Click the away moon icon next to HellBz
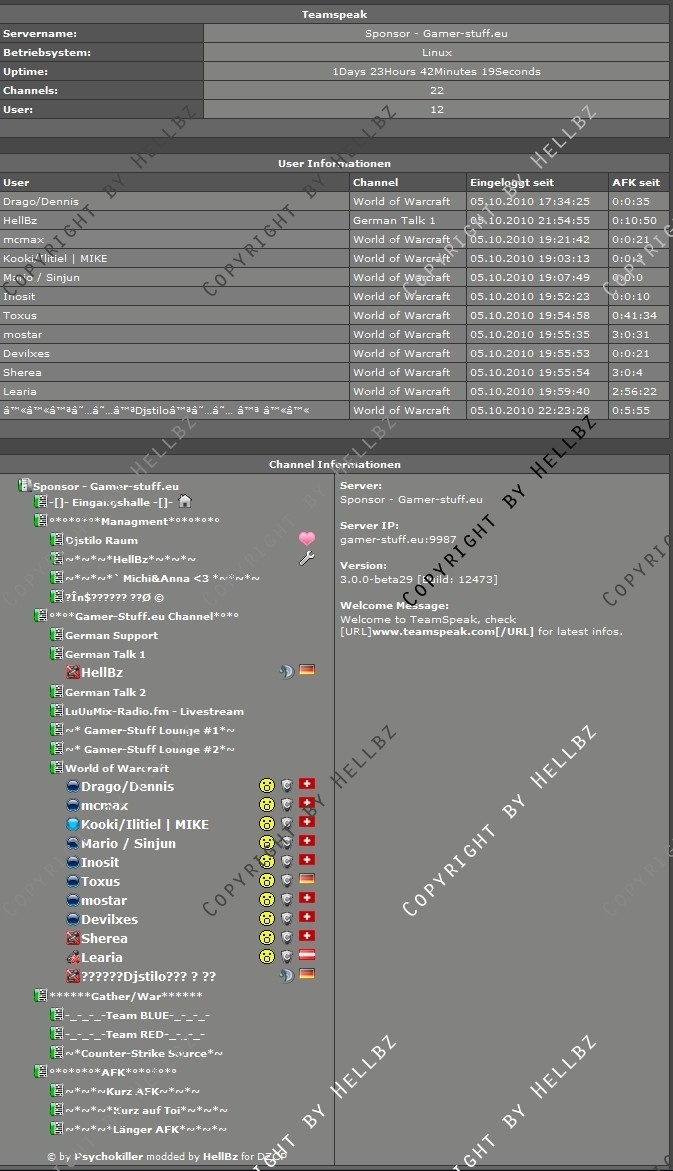This screenshot has width=673, height=1171. [x=286, y=671]
